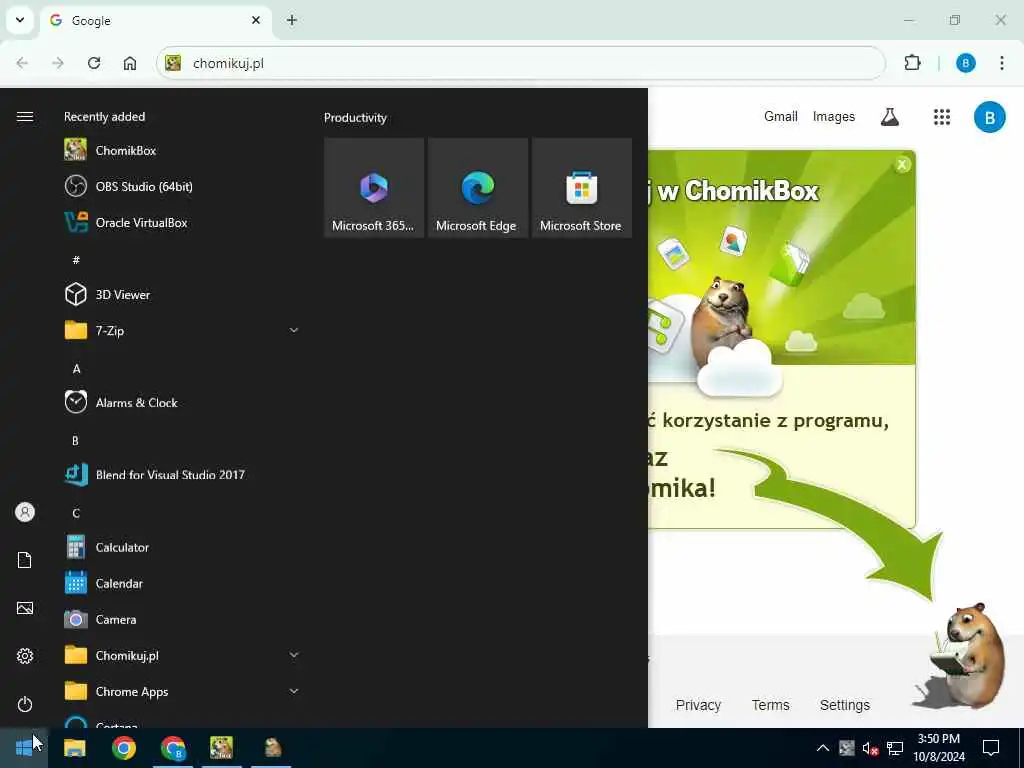1024x768 pixels.
Task: Open Chrome extensions puzzle icon
Action: click(x=912, y=63)
